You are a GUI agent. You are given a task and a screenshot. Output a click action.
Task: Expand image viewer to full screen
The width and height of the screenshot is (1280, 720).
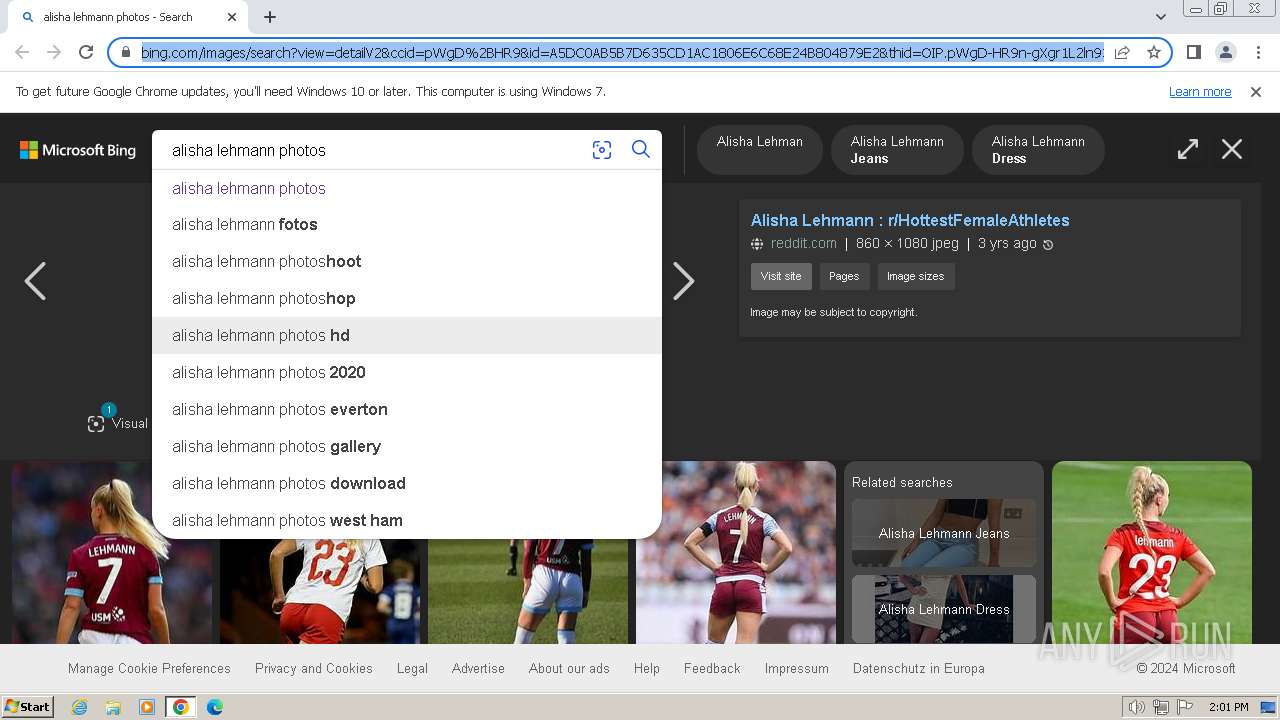(x=1188, y=150)
